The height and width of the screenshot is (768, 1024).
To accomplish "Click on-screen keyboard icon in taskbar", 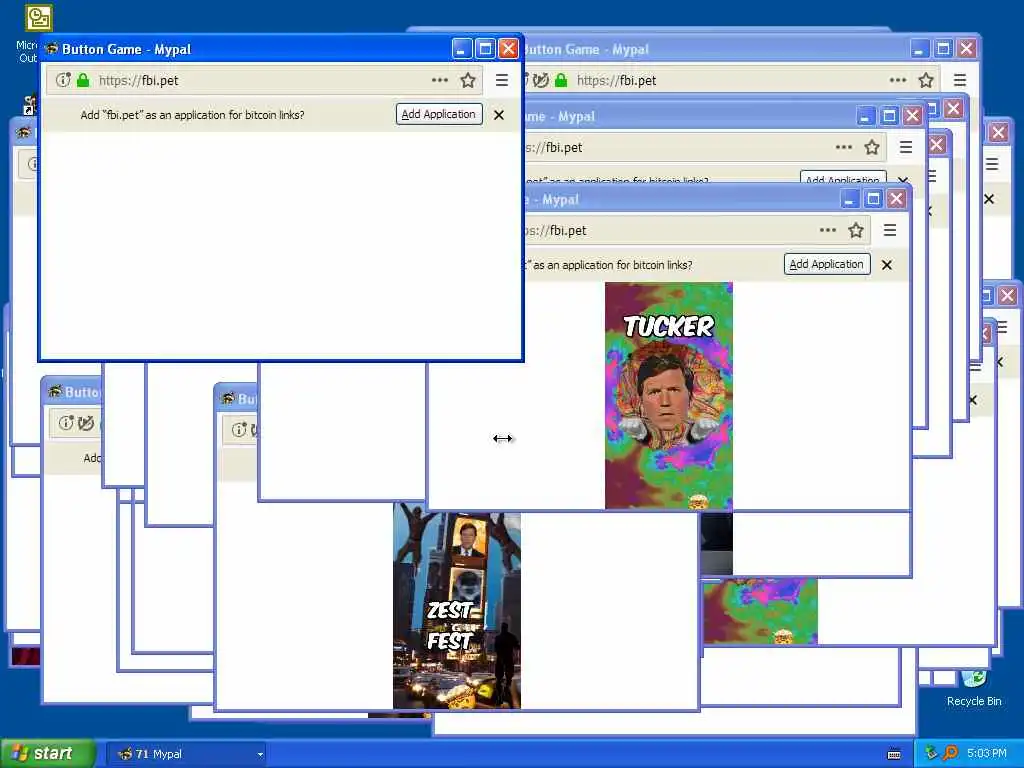I will click(894, 754).
